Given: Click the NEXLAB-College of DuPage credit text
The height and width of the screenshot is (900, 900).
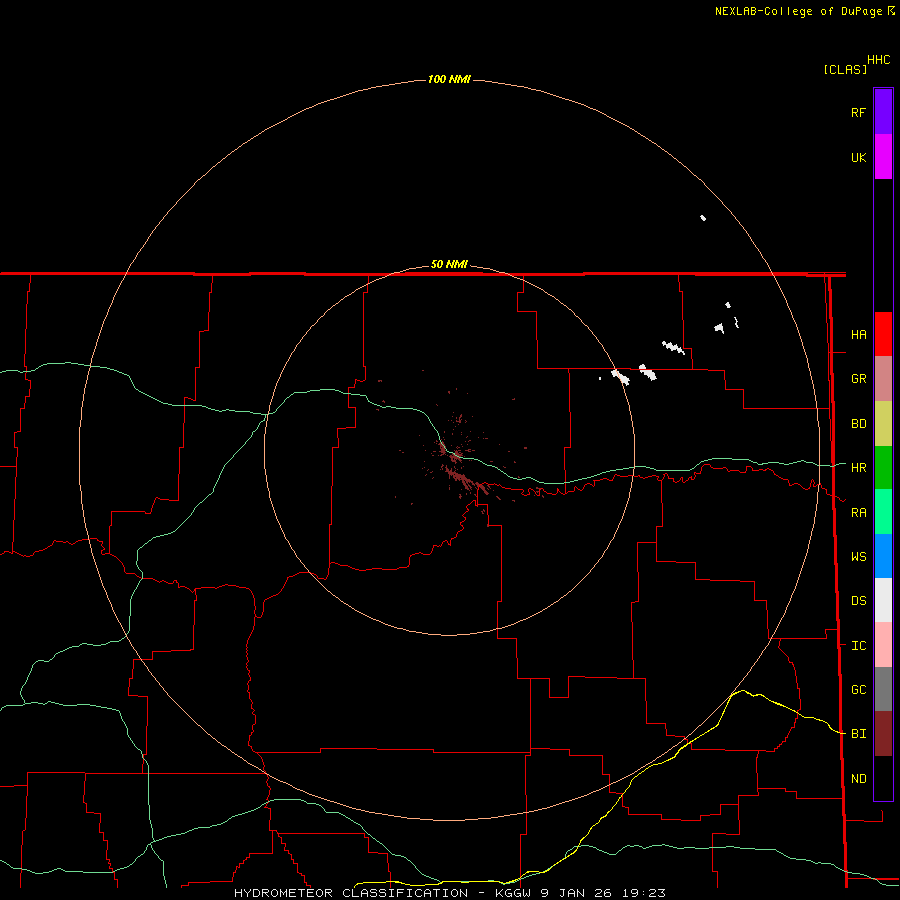Looking at the screenshot, I should pyautogui.click(x=798, y=11).
